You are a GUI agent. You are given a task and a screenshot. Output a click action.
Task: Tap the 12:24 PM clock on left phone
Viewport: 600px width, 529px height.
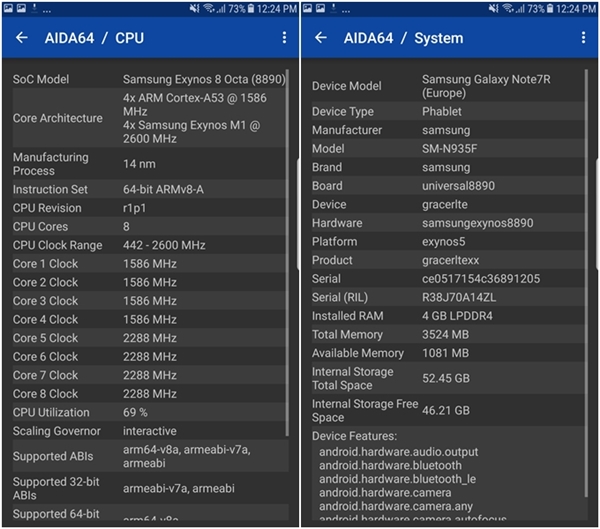pos(277,8)
